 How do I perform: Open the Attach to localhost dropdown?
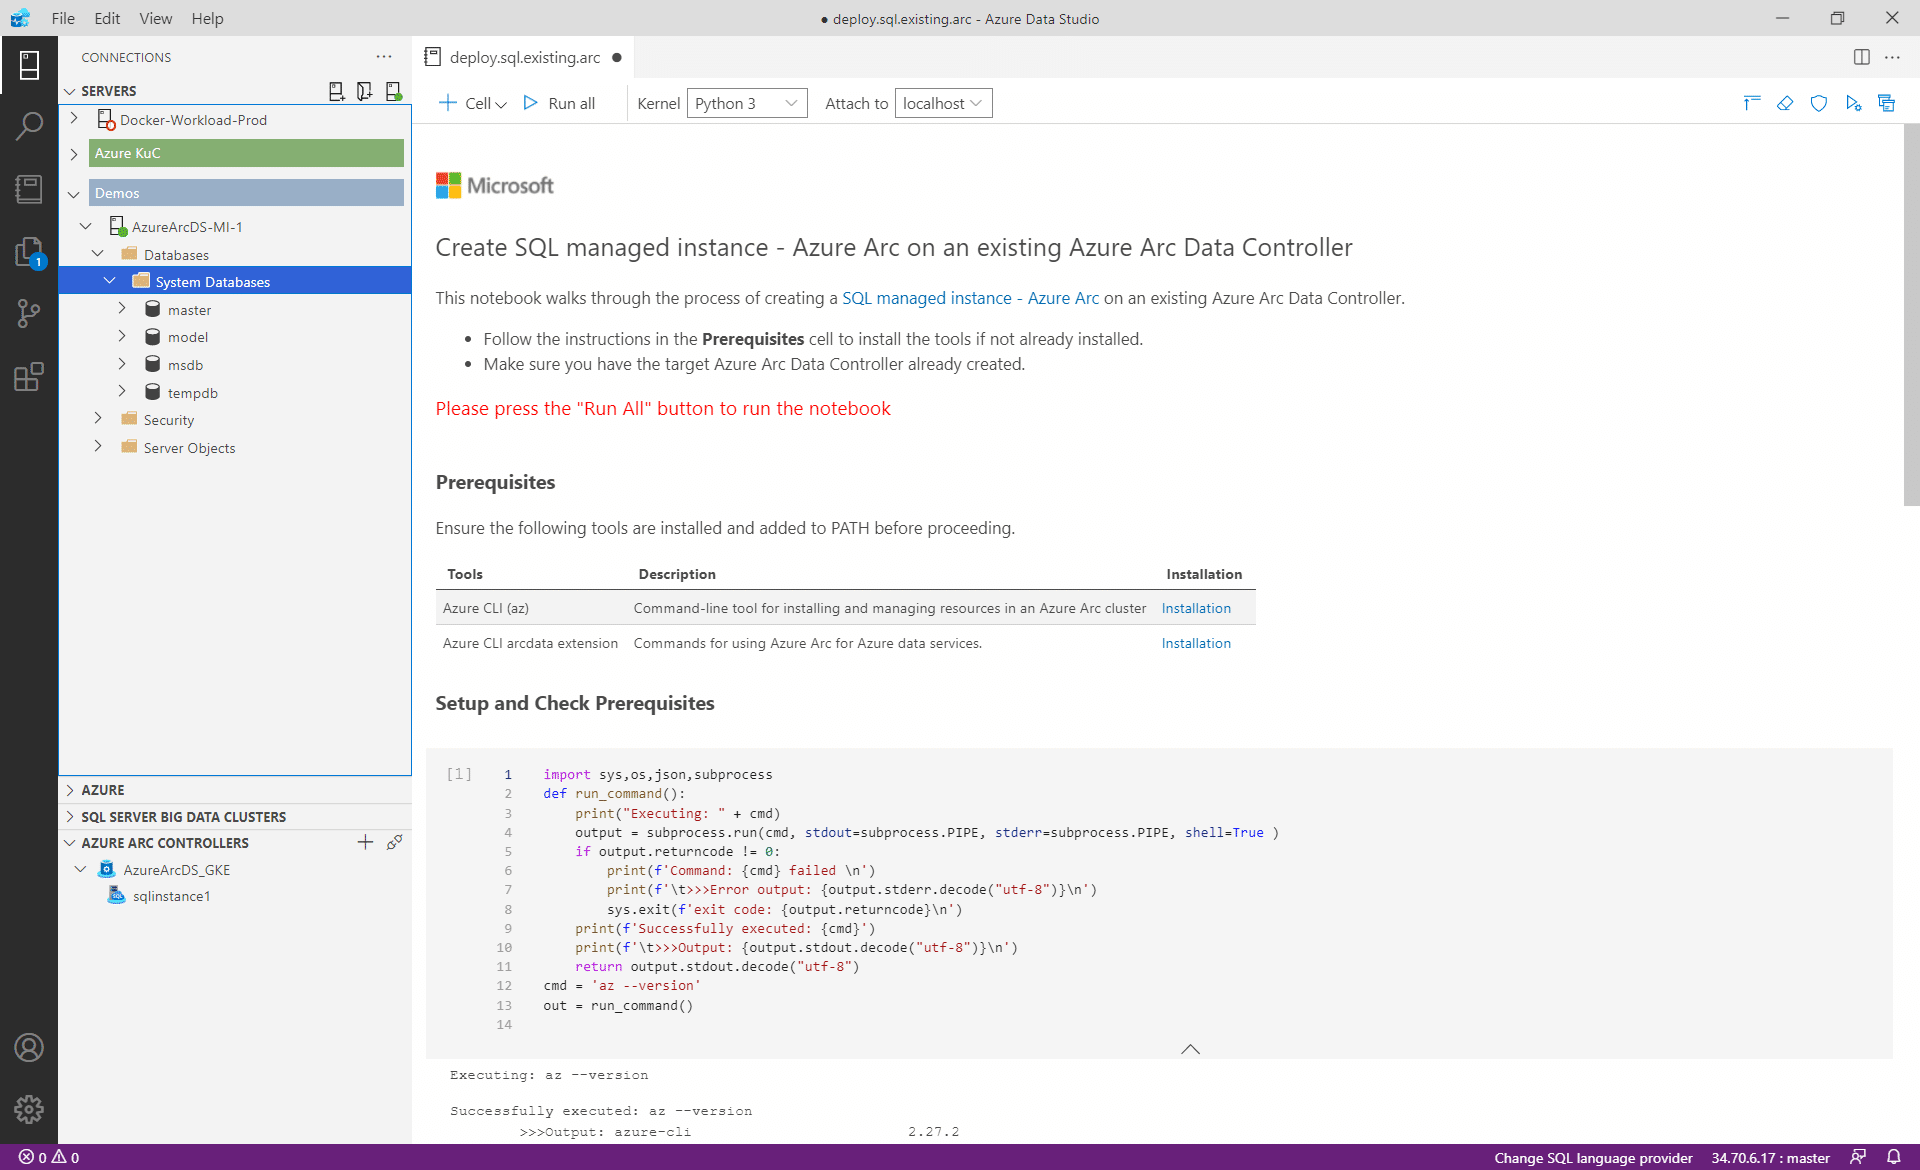(x=943, y=103)
